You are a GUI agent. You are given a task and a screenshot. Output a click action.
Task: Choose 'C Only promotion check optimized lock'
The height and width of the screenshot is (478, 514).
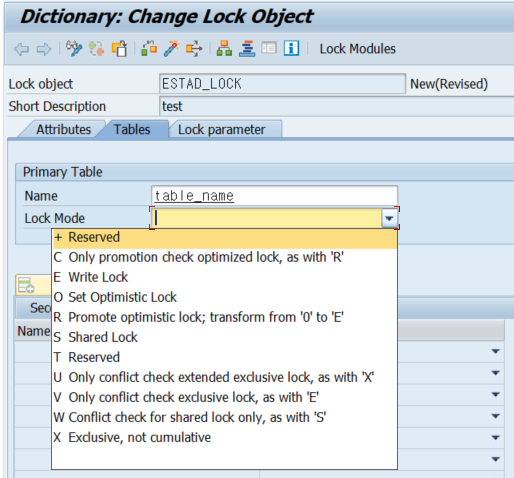click(x=225, y=257)
